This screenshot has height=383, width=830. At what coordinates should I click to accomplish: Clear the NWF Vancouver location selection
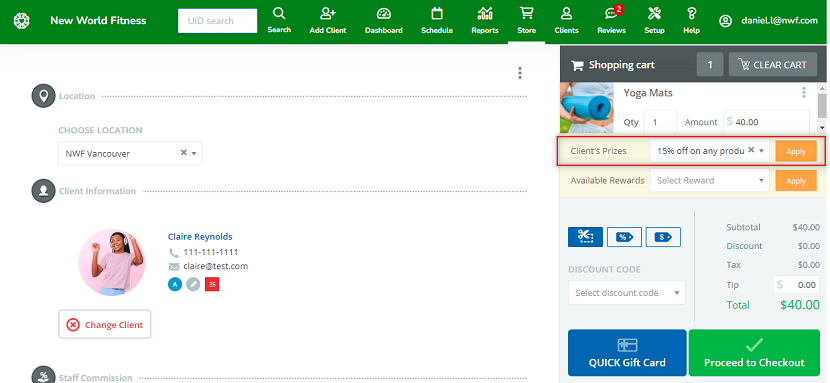click(184, 152)
